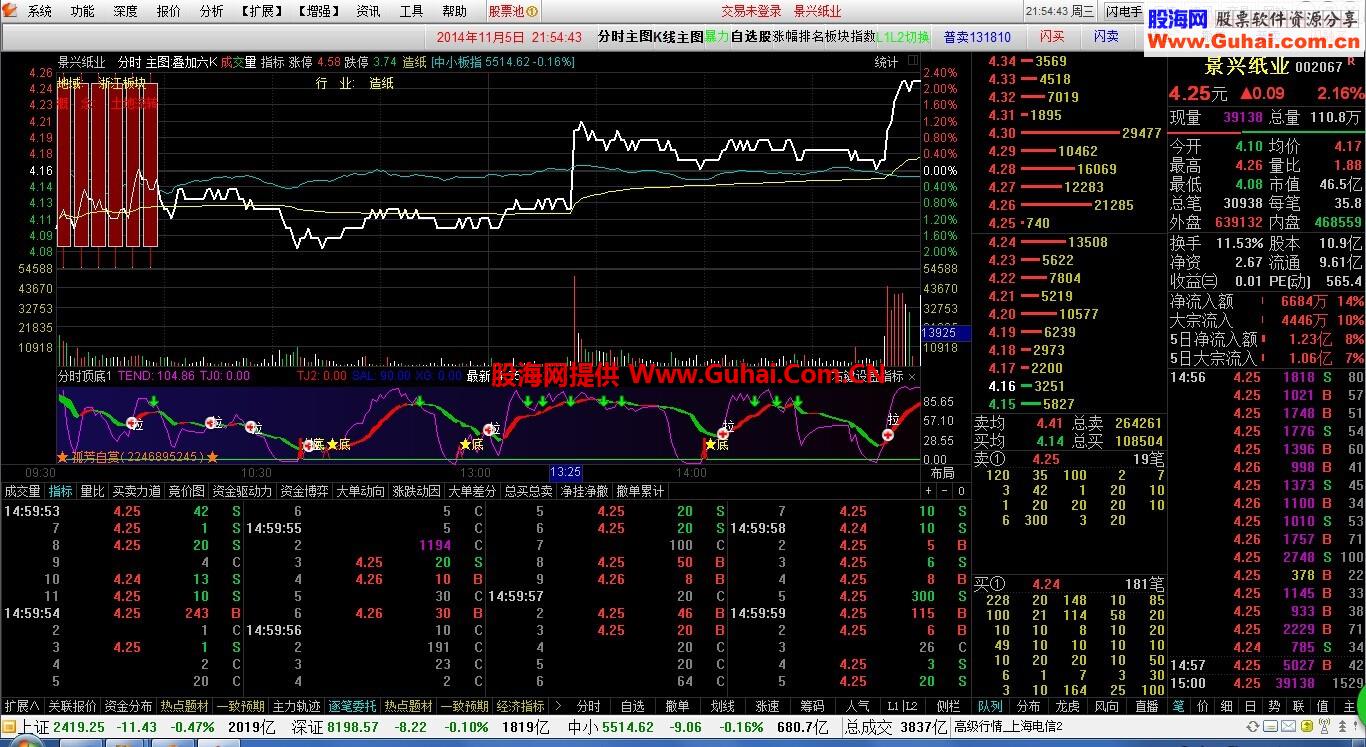Open the 帮助 menu
This screenshot has width=1366, height=747.
454,11
